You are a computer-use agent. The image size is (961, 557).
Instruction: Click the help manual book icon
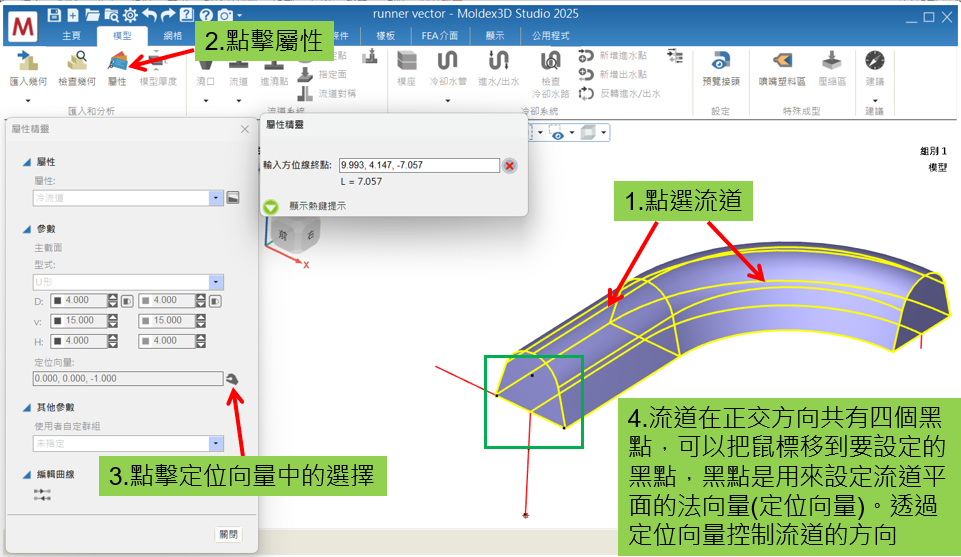tap(187, 15)
